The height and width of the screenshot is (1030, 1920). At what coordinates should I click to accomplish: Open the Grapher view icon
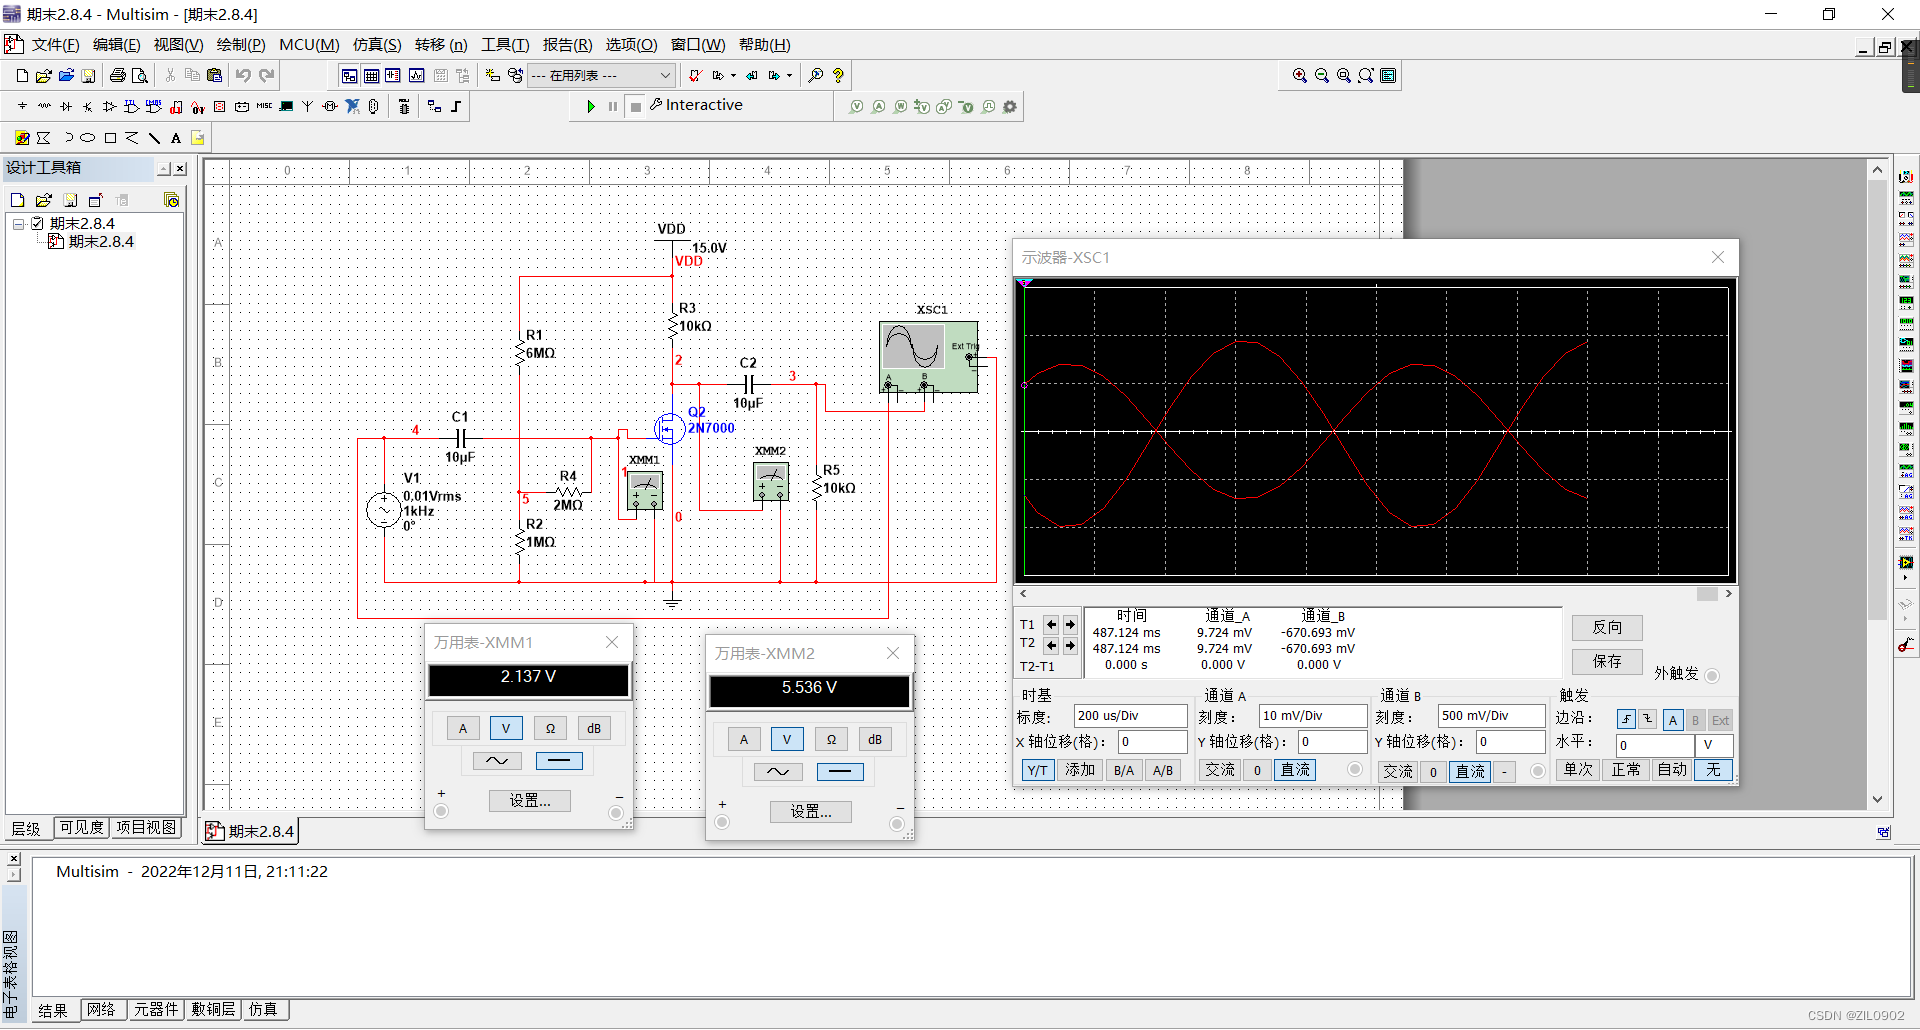pyautogui.click(x=416, y=75)
